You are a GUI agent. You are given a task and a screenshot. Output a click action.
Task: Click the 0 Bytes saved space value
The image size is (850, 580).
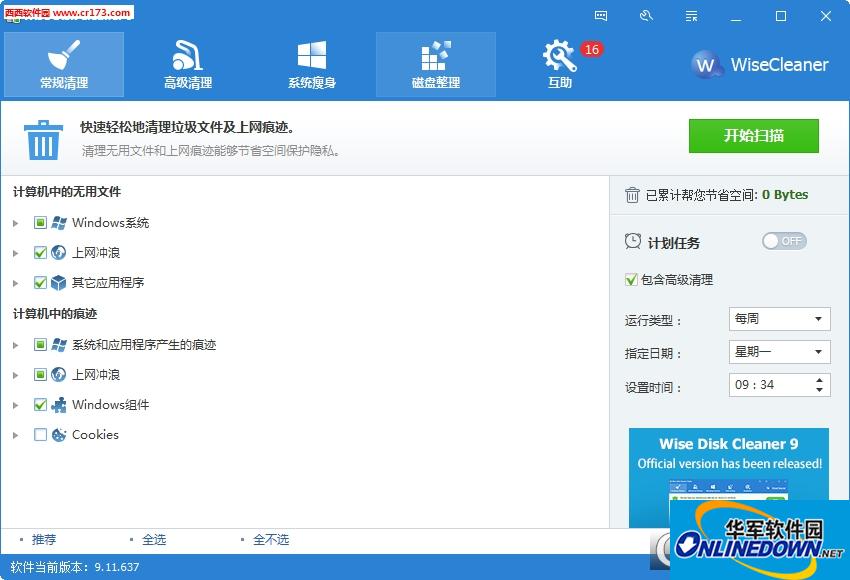tap(785, 195)
